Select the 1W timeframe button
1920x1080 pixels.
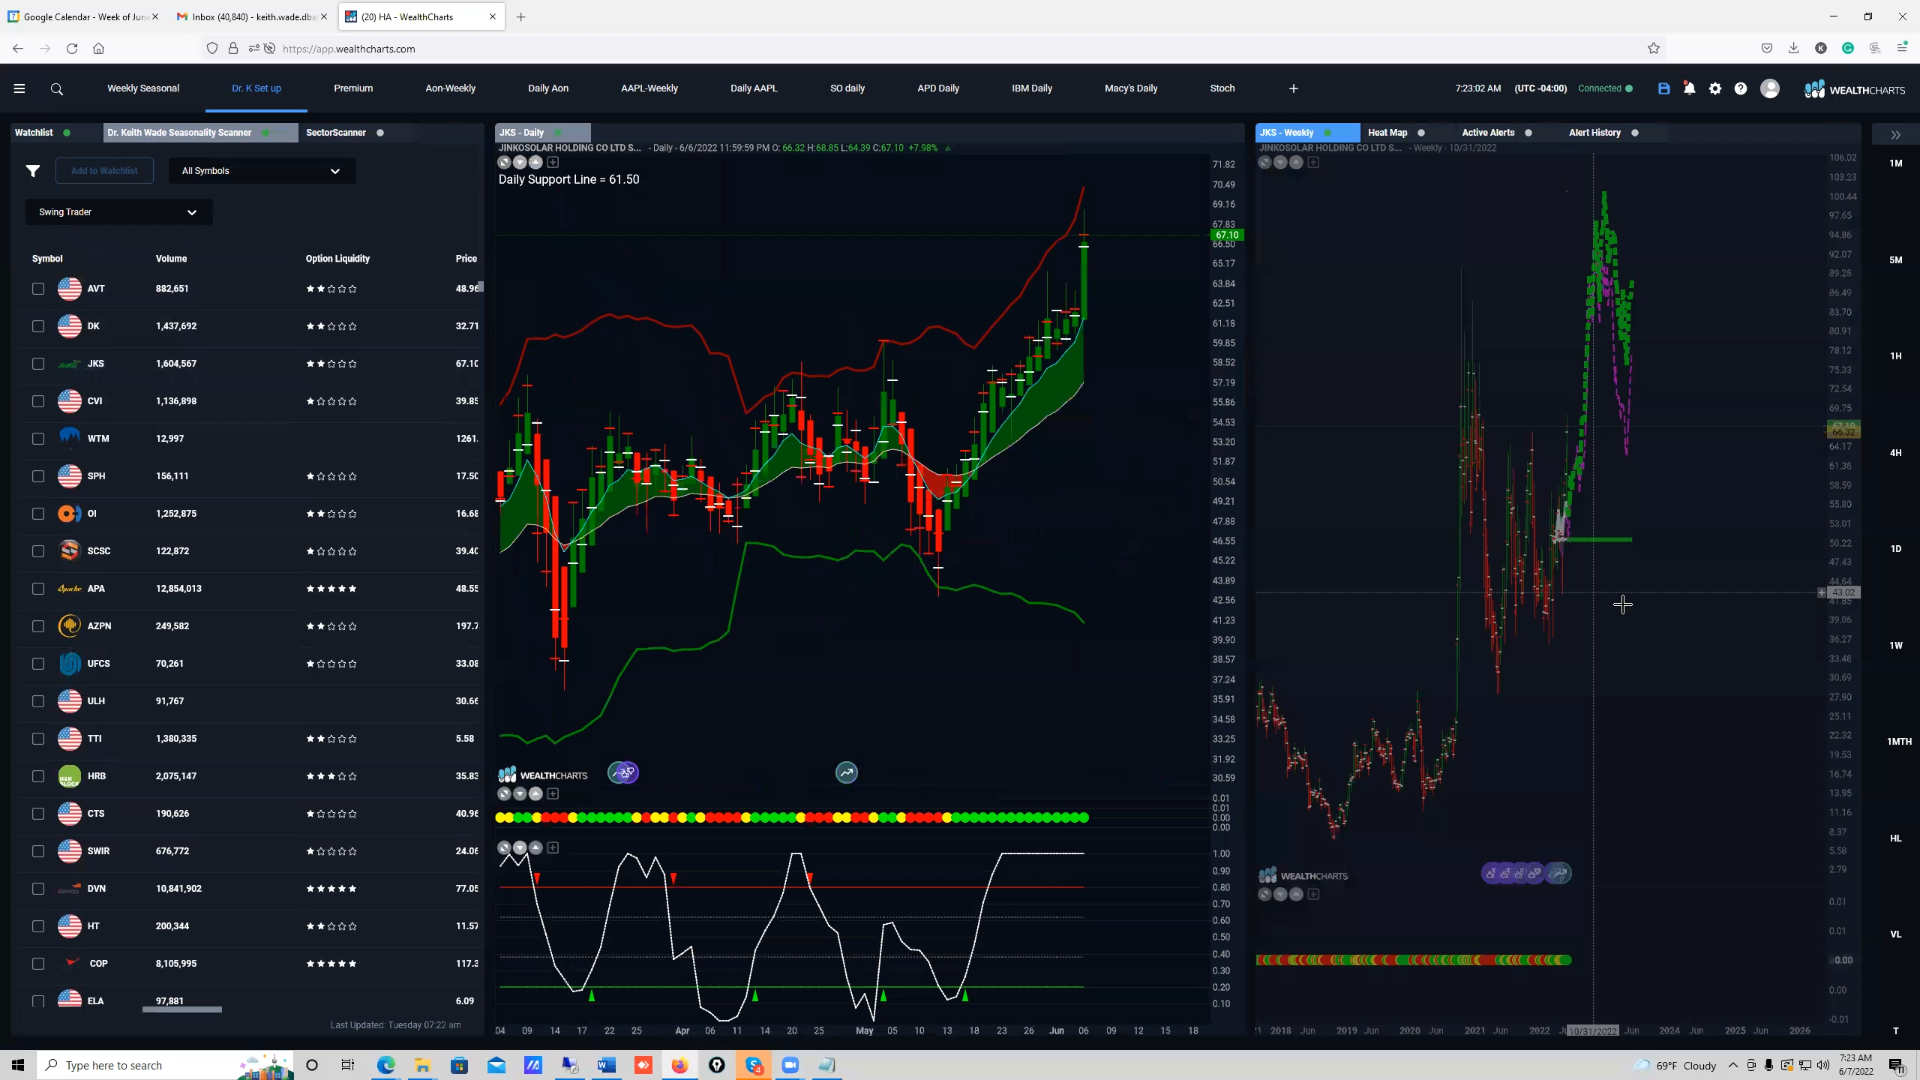[1895, 646]
